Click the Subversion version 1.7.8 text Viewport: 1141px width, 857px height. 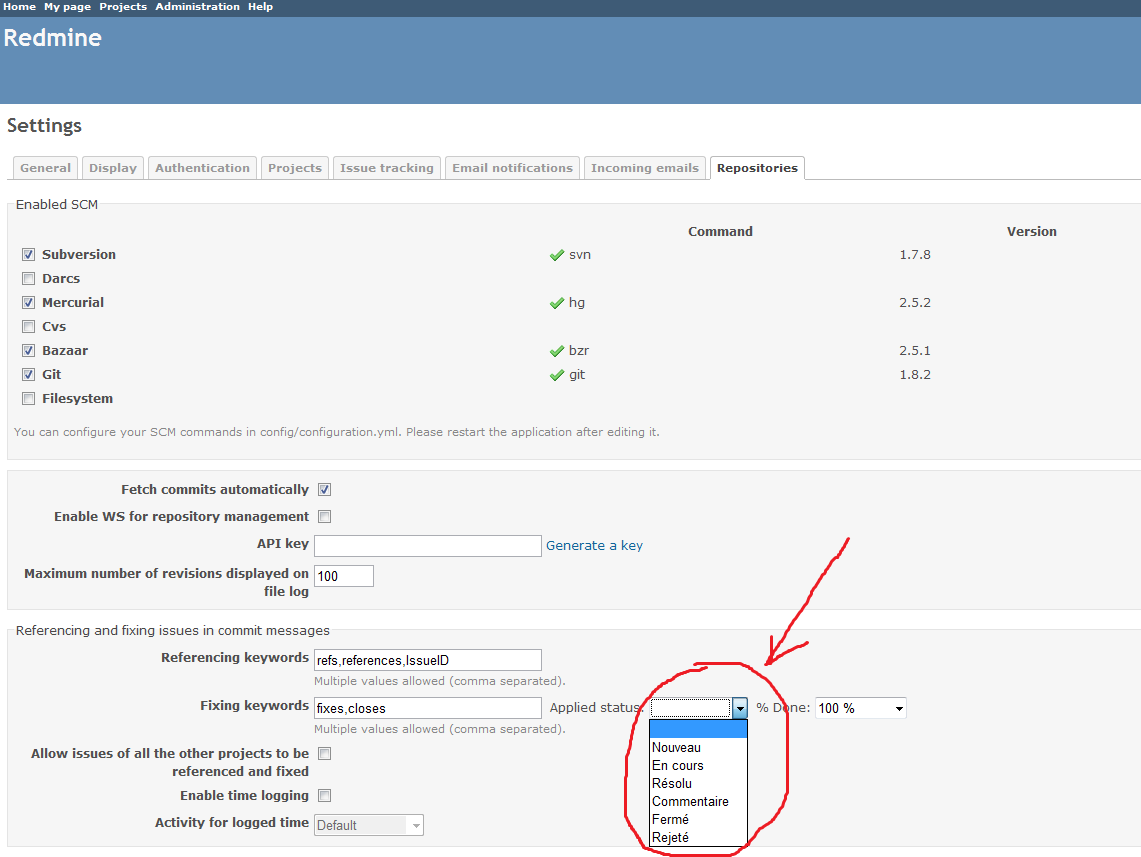(915, 255)
